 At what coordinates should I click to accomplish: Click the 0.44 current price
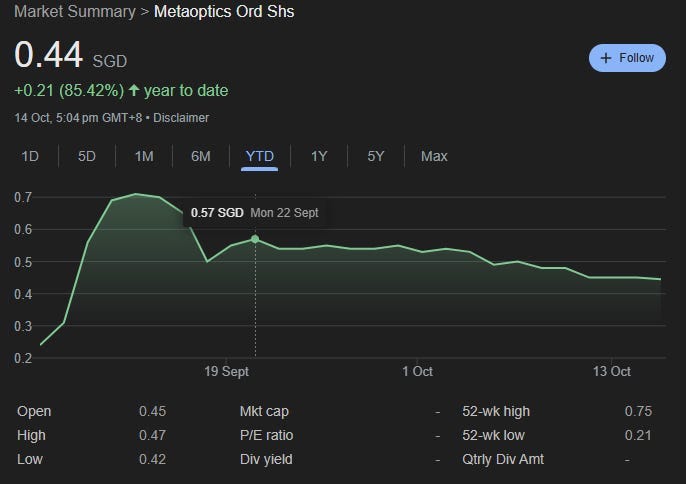coord(48,55)
